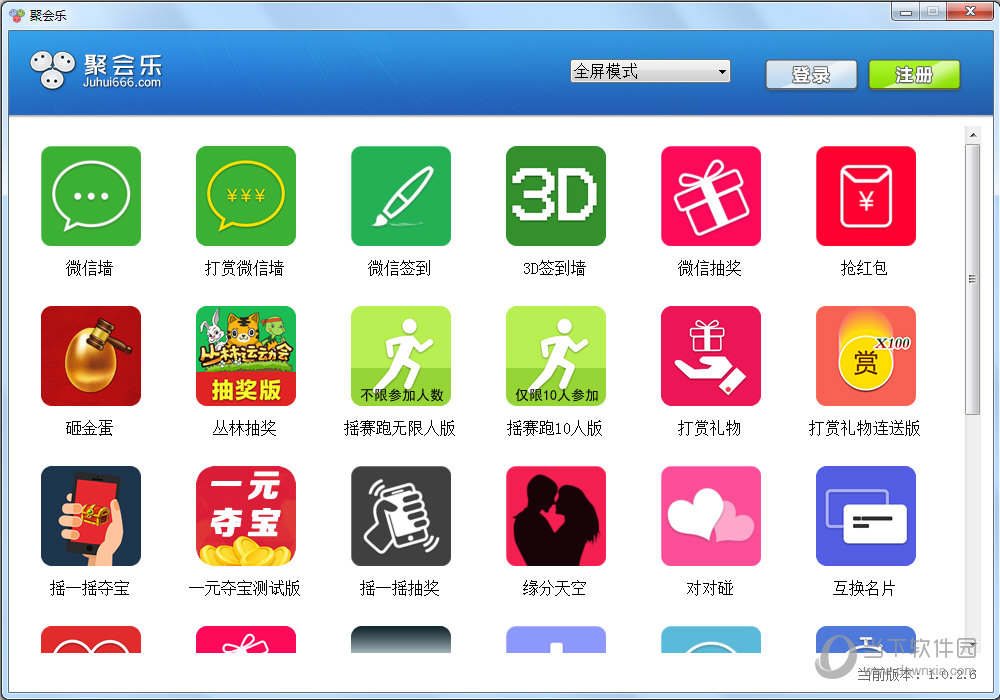The image size is (1000, 700).
Task: Expand the 全屏模式 display mode dropdown
Action: 650,72
